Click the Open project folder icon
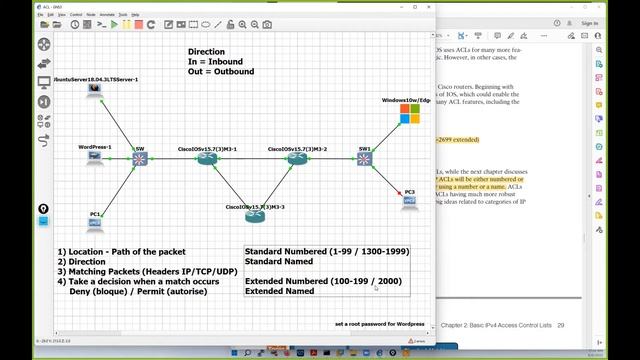 57,25
